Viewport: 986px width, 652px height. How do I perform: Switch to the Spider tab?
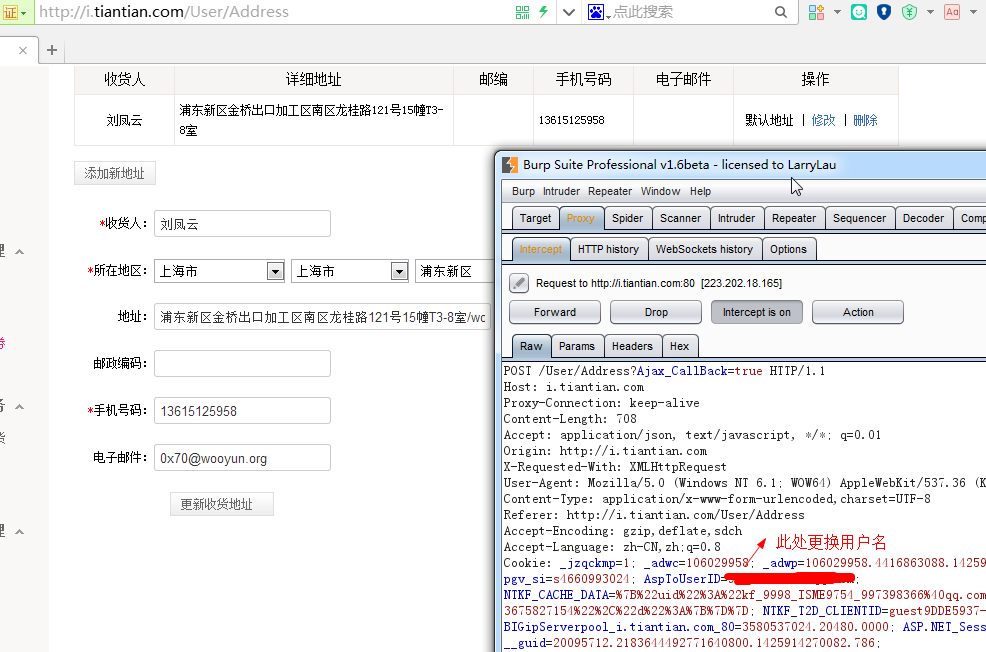628,218
